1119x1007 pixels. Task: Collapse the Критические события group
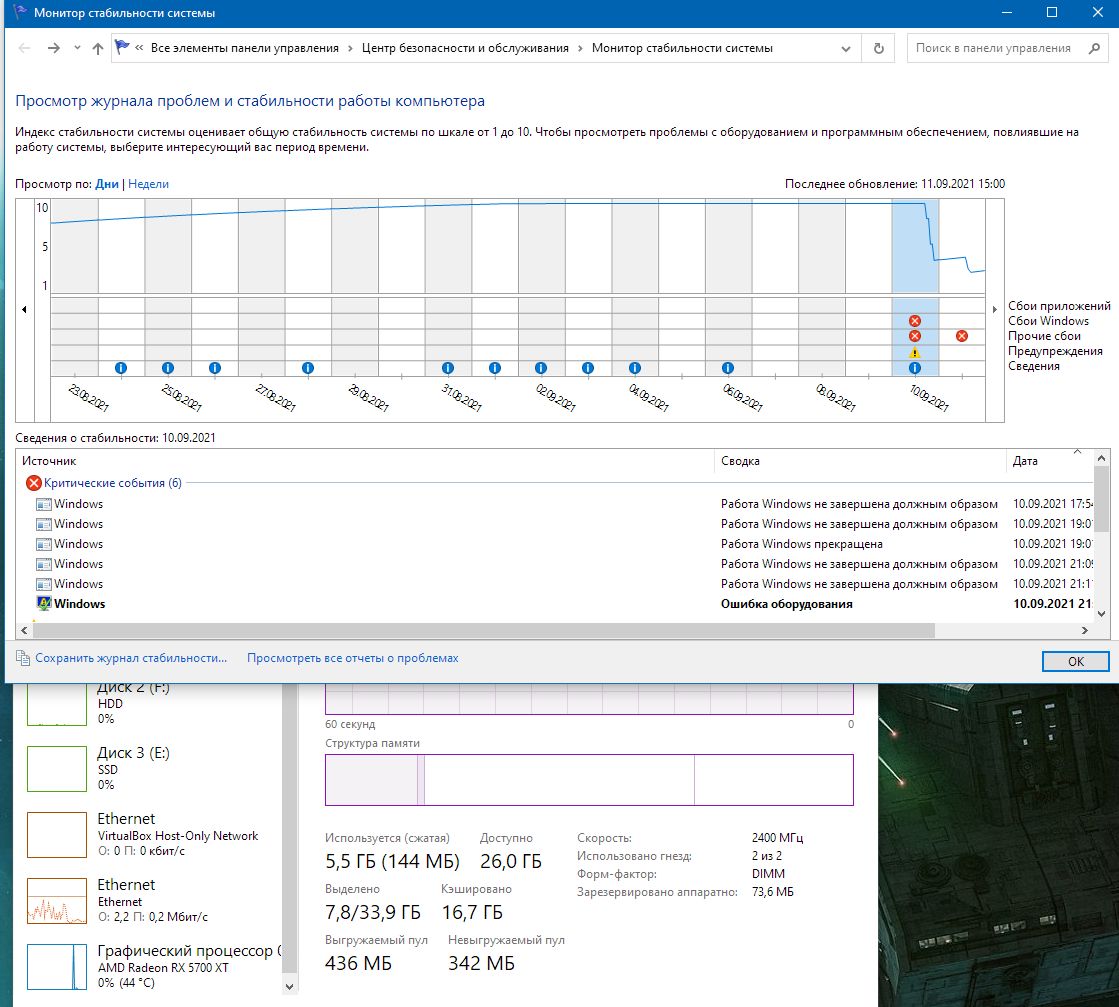click(112, 483)
